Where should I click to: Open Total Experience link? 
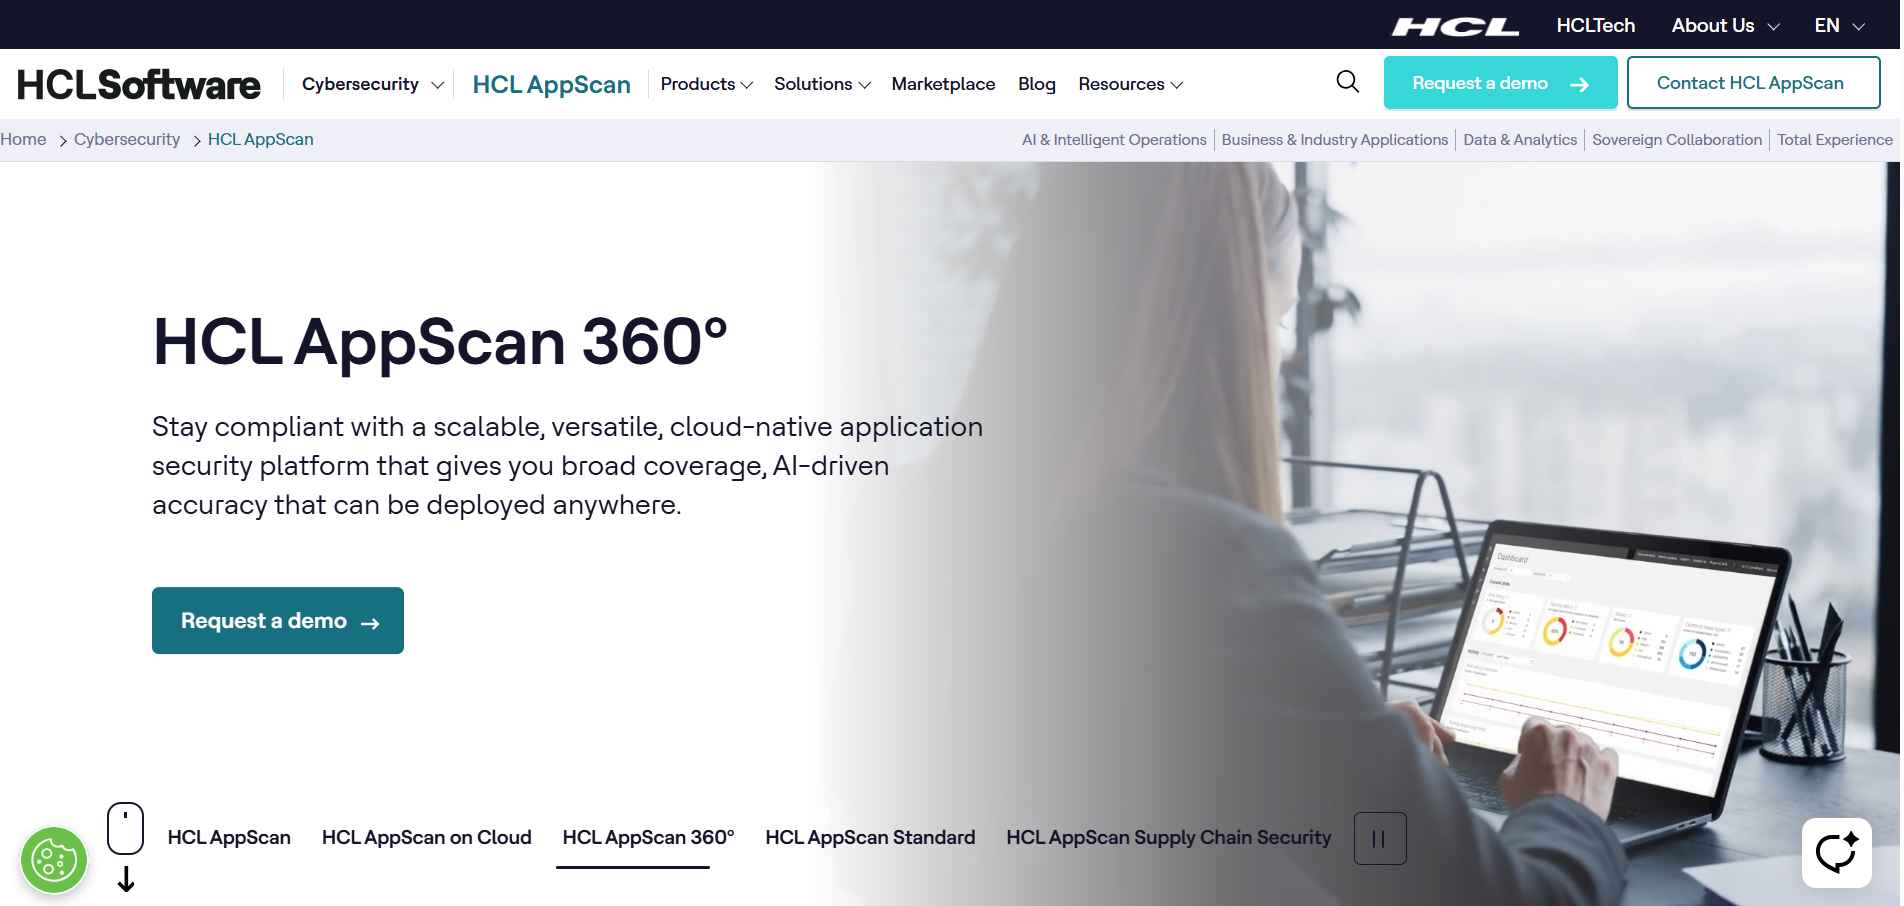[1834, 140]
